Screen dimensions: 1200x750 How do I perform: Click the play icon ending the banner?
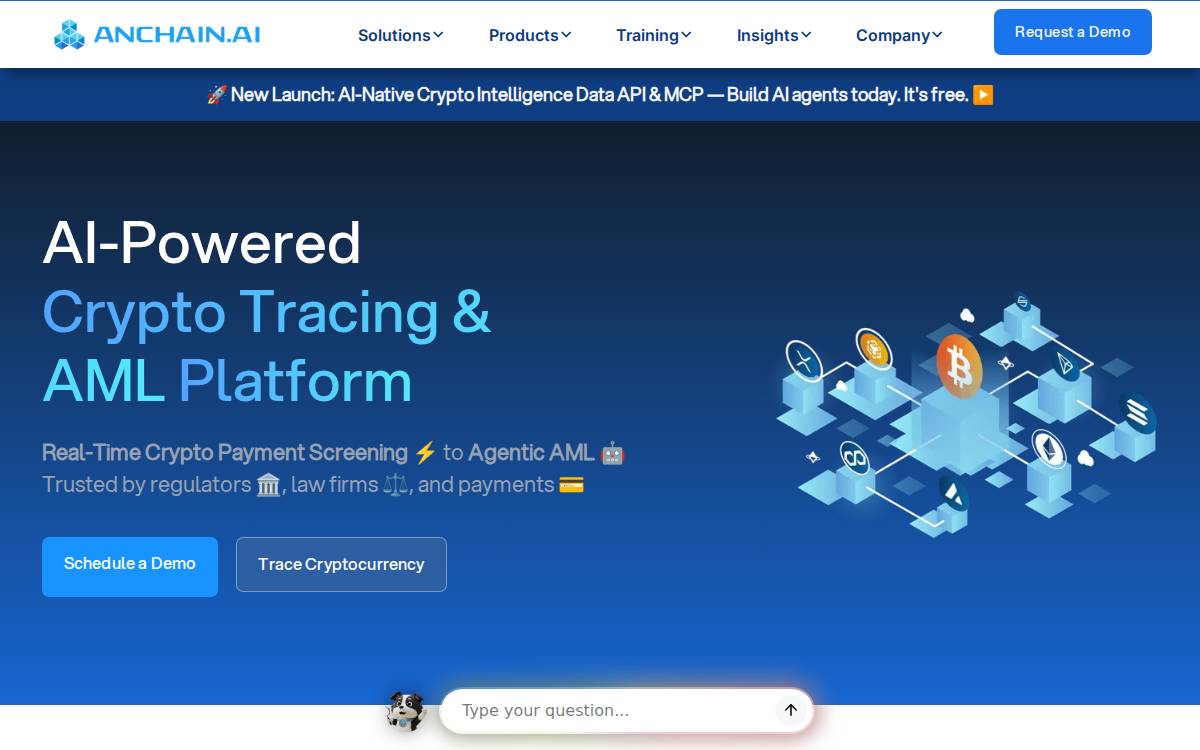coord(983,95)
